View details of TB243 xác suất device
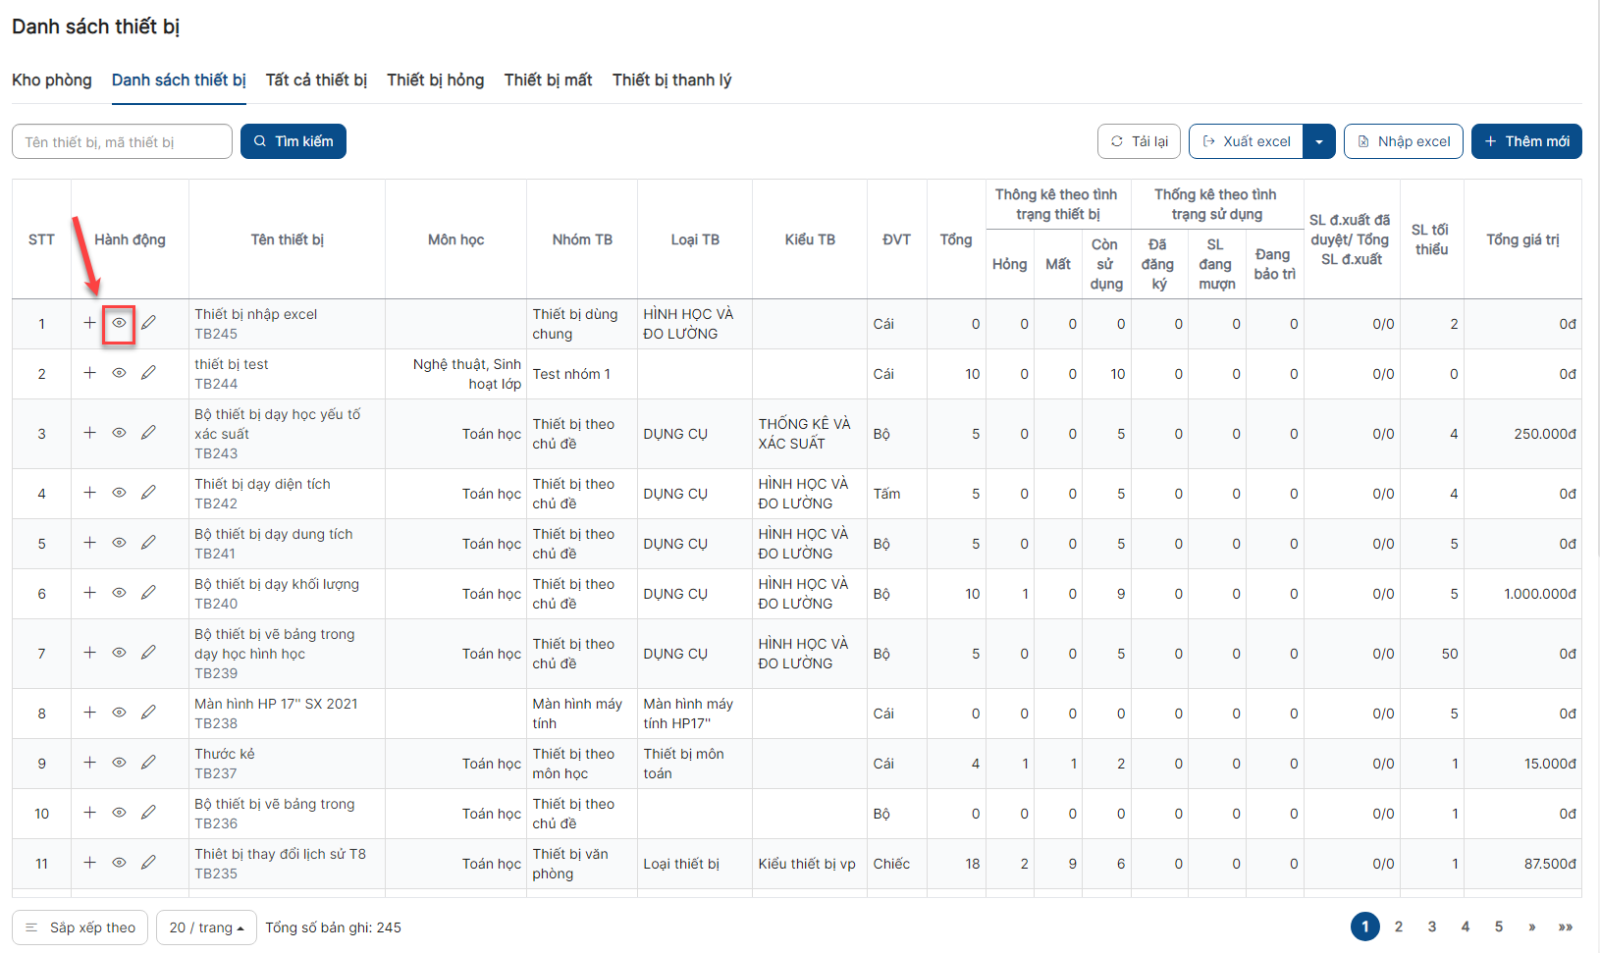The image size is (1600, 953). (119, 433)
